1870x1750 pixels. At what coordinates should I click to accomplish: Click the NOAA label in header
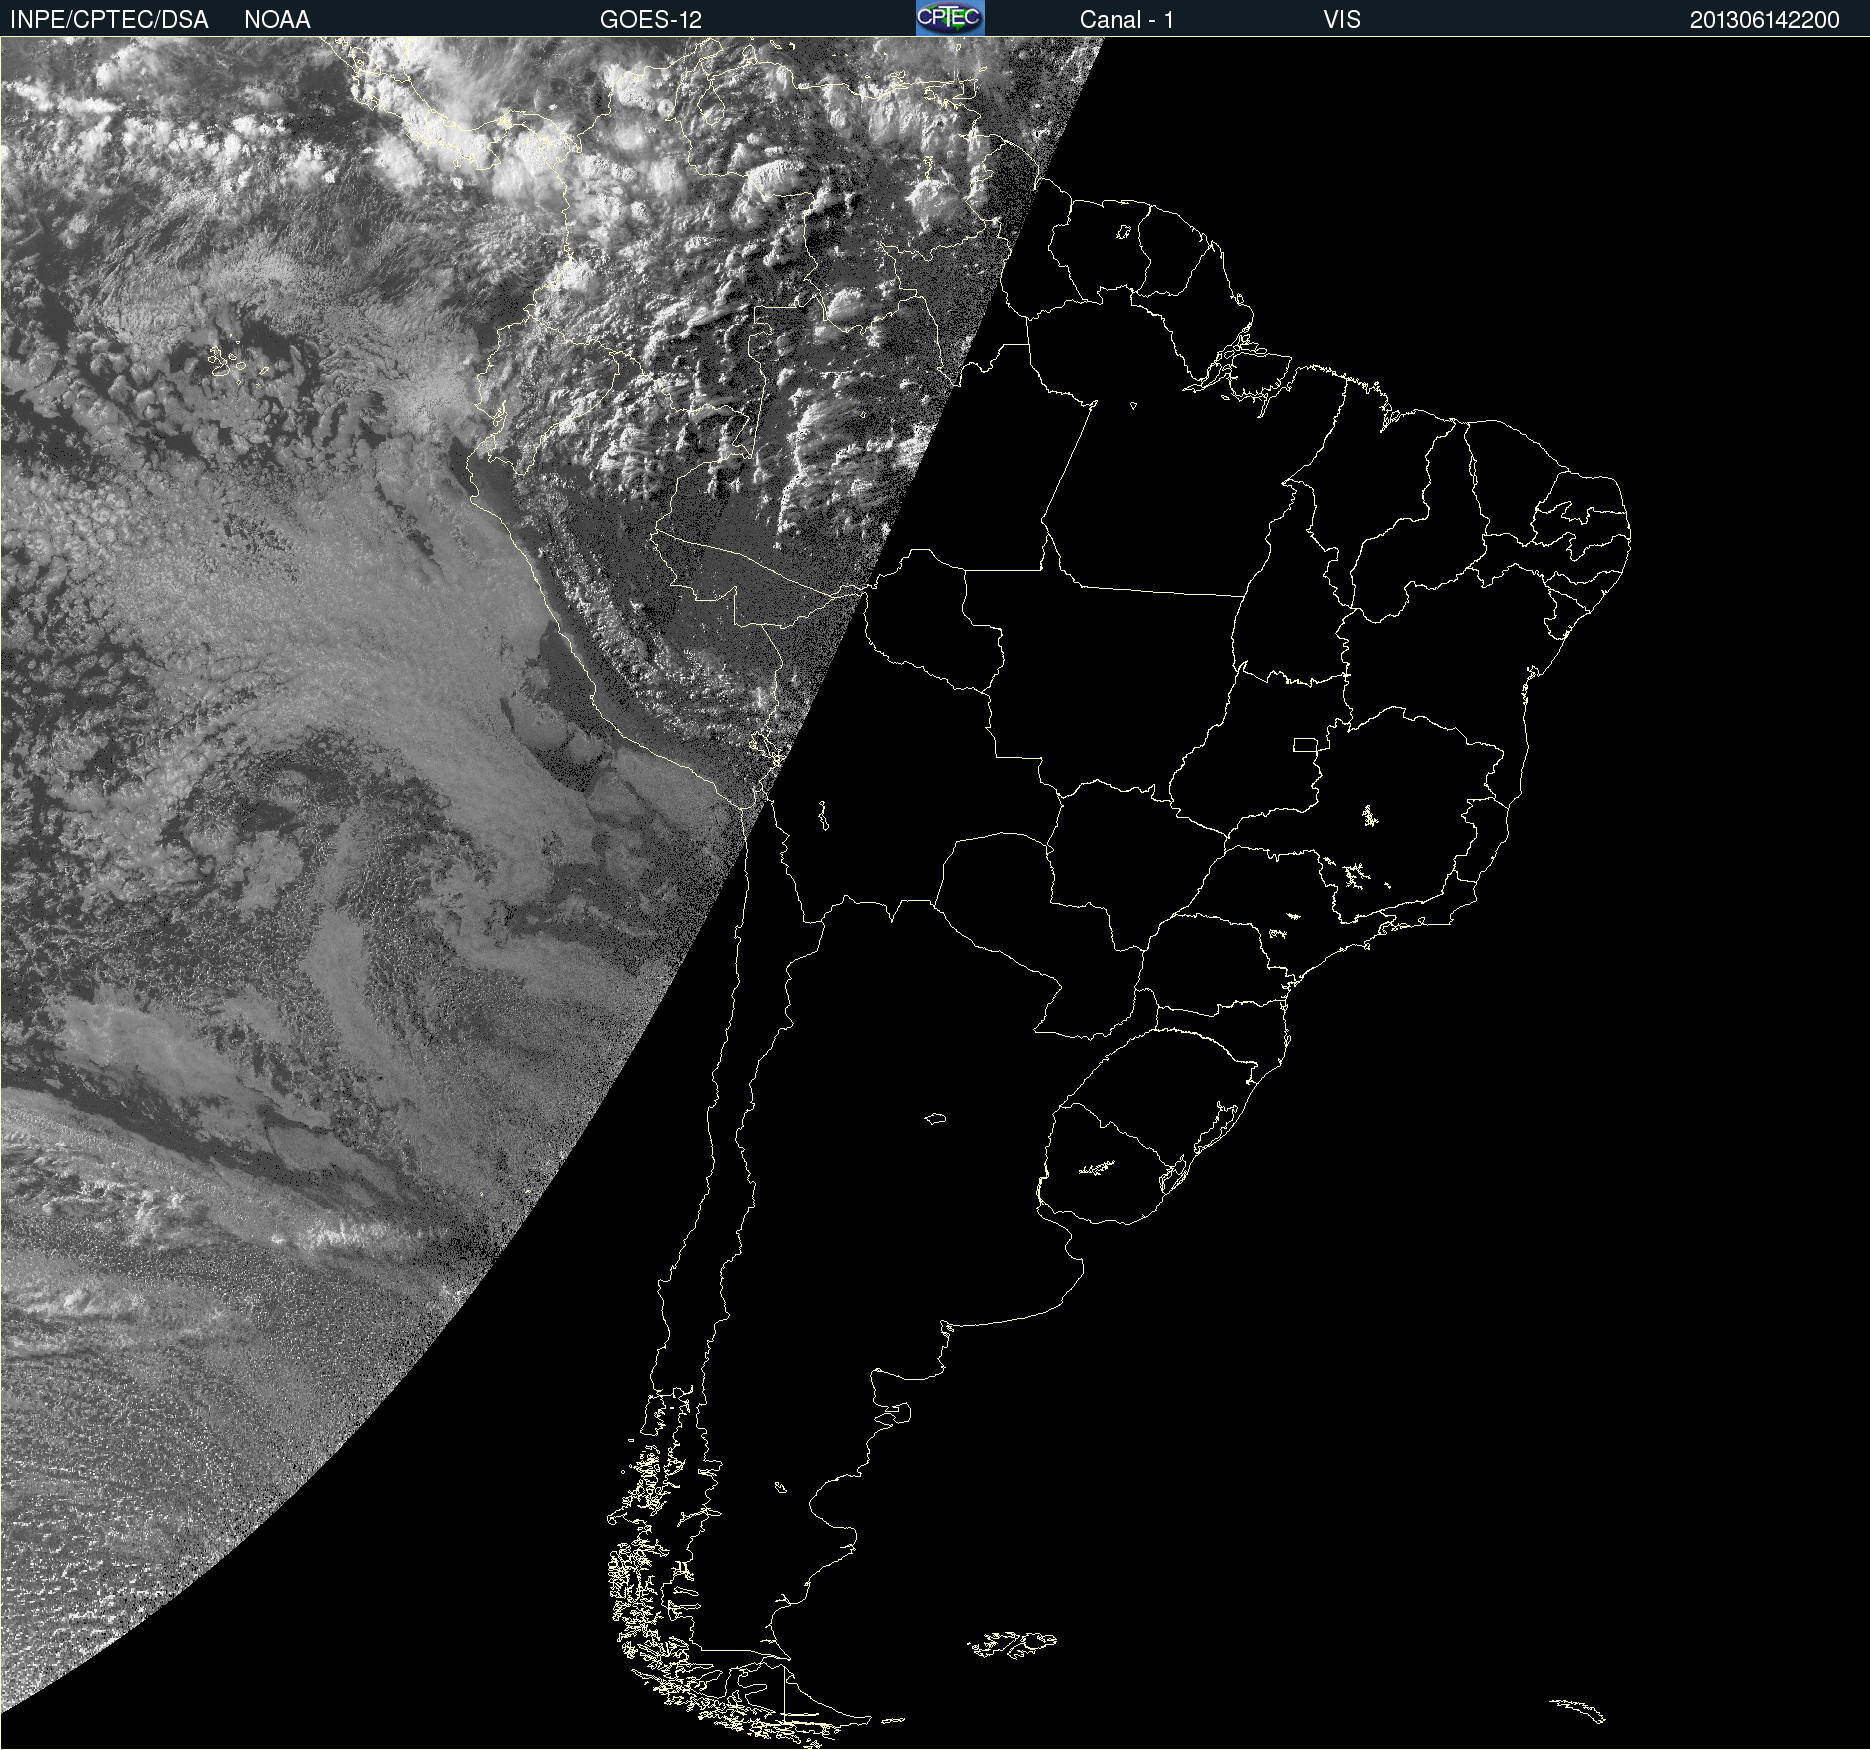click(x=277, y=20)
